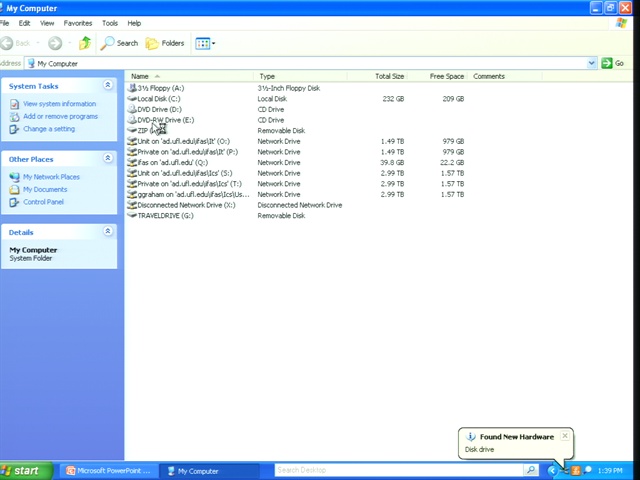Sort by Total Size column header
The image size is (640, 480).
pyautogui.click(x=378, y=76)
